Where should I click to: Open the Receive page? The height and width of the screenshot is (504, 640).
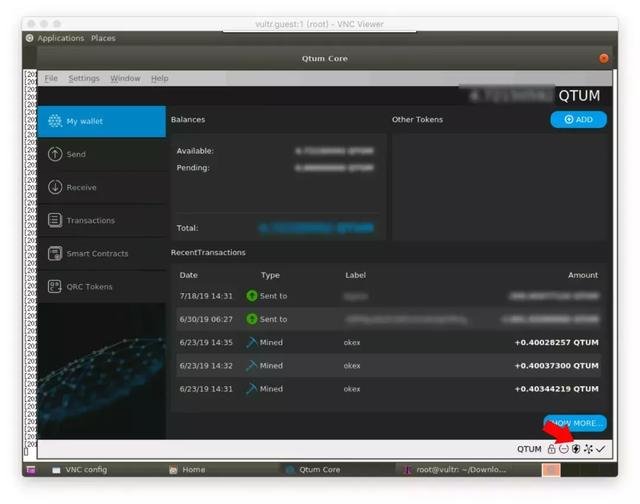[x=101, y=187]
